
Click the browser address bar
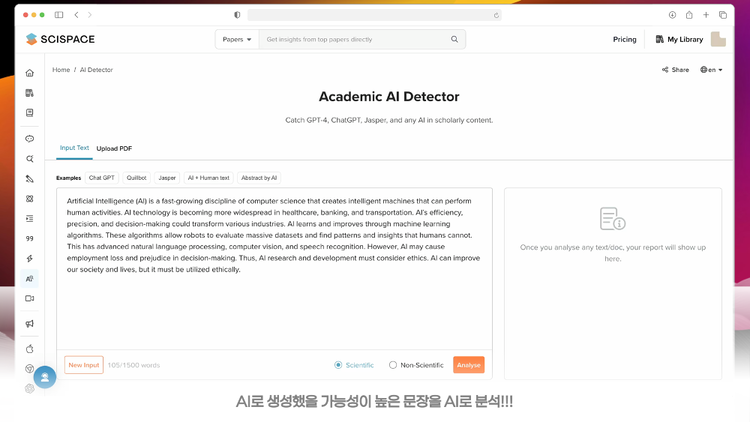(x=374, y=15)
